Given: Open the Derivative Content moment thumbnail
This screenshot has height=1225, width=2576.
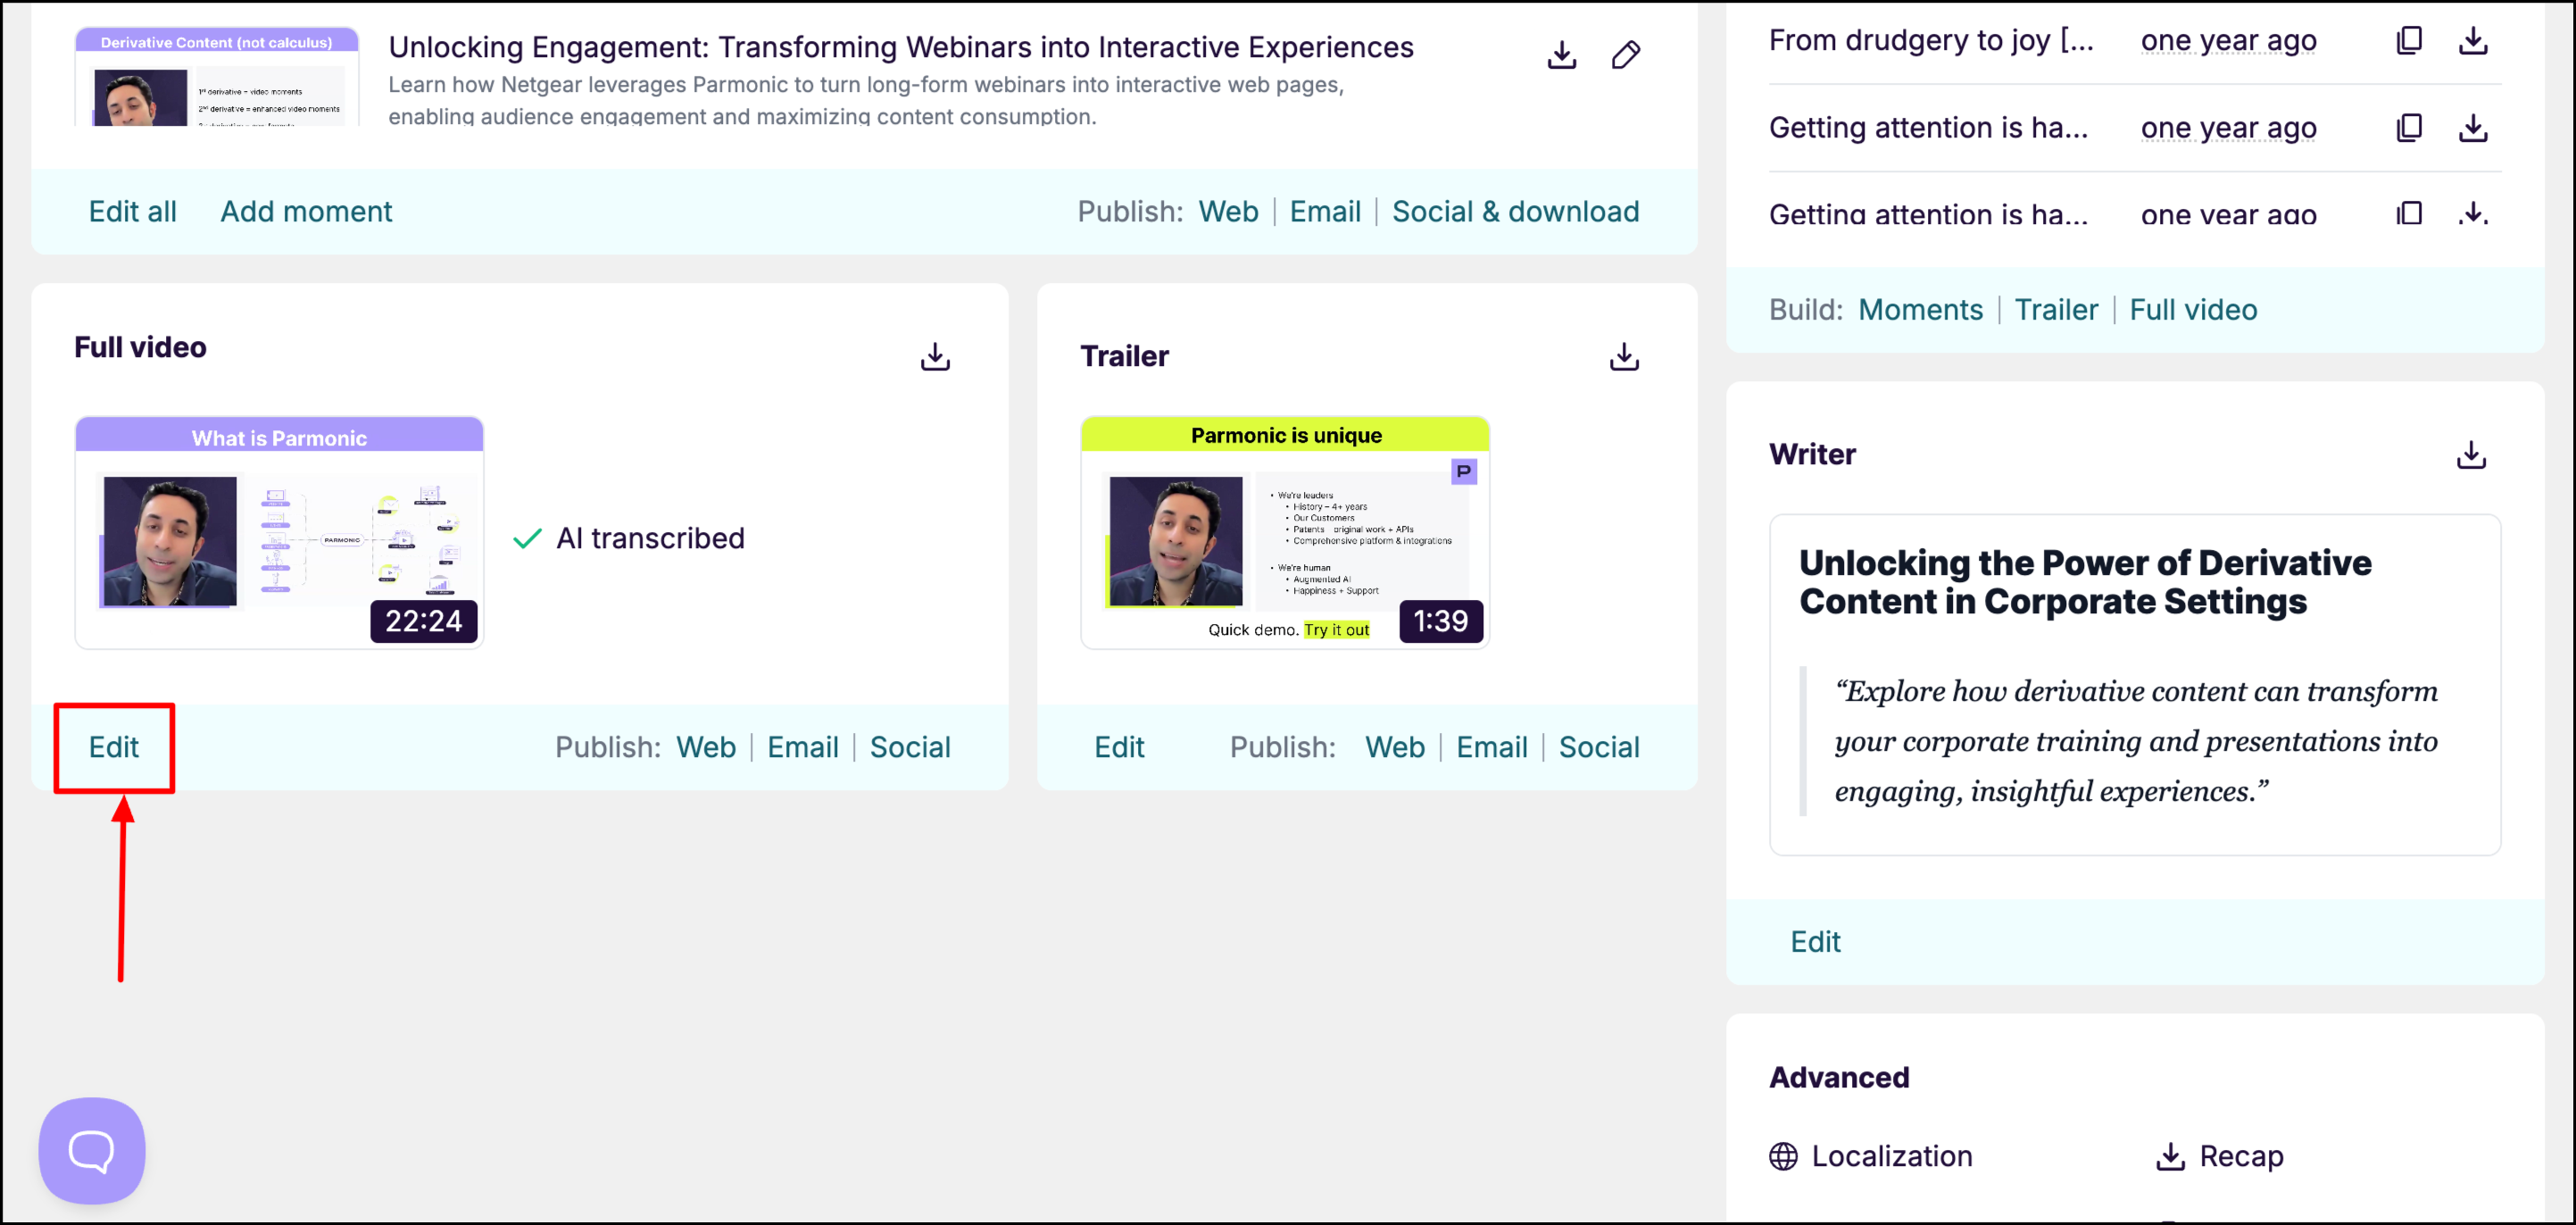Looking at the screenshot, I should pyautogui.click(x=217, y=77).
